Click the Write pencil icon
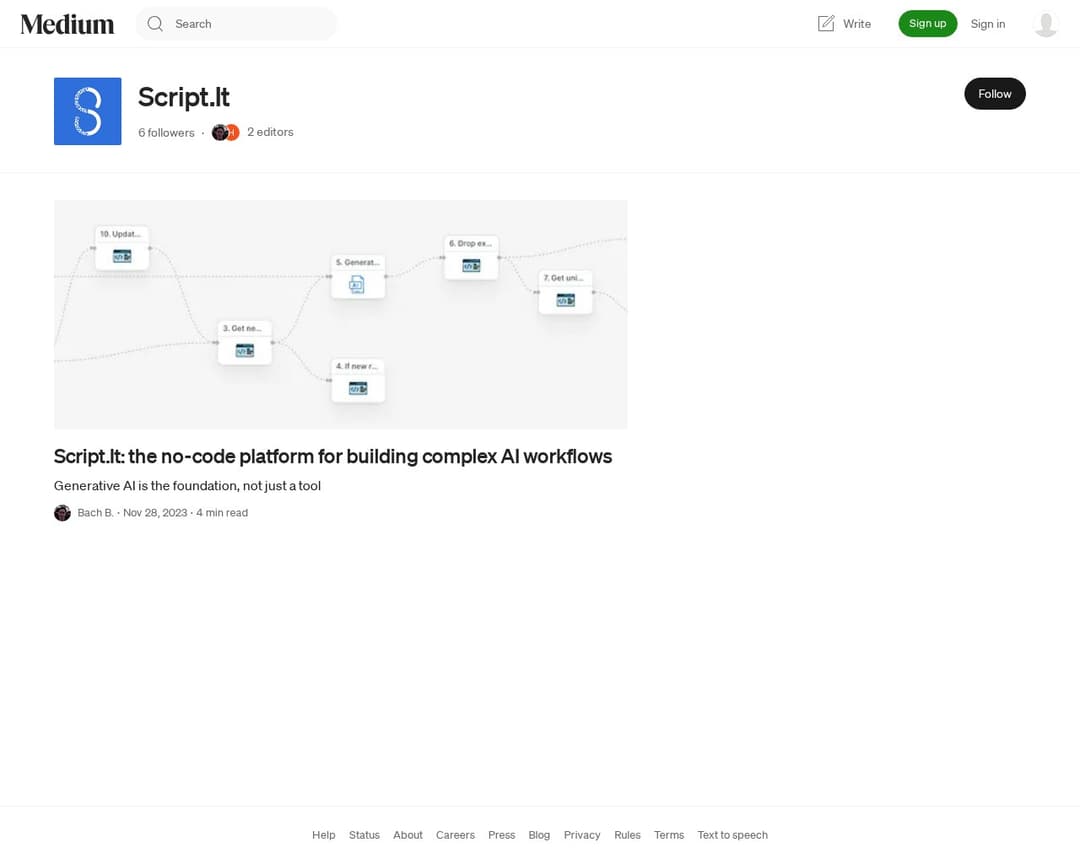1080x864 pixels. click(826, 24)
